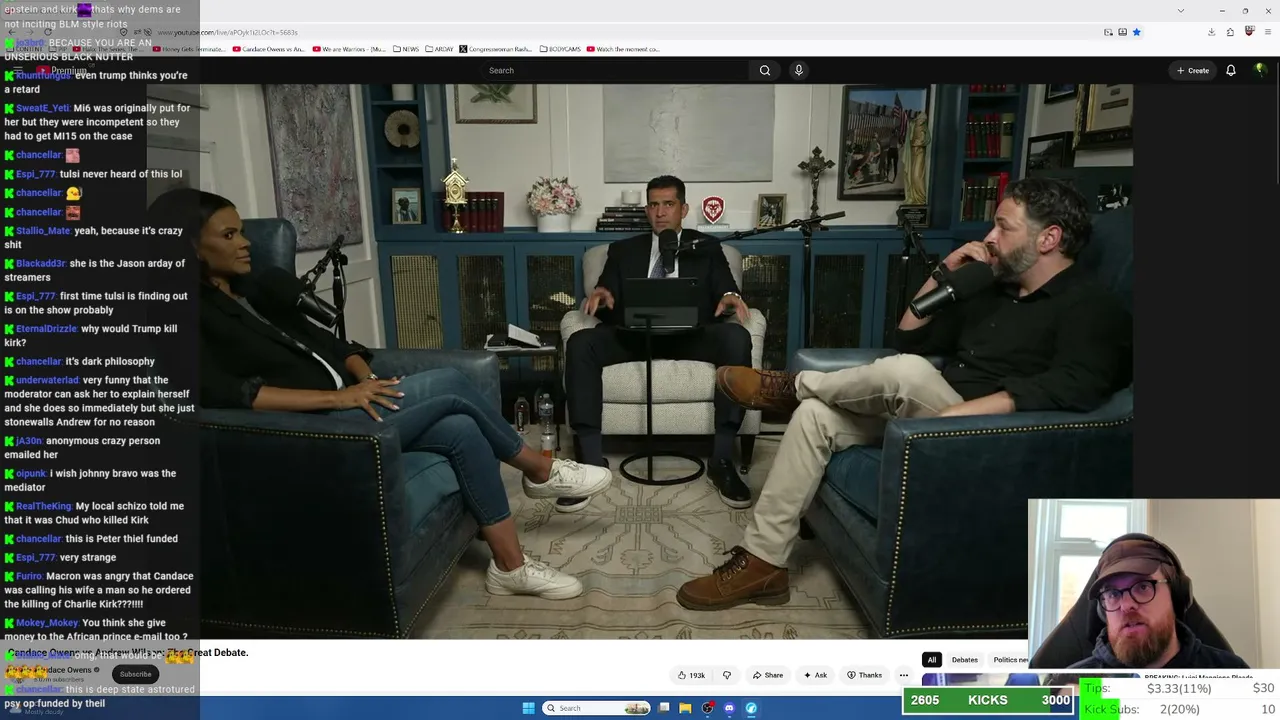Click the Create button on YouTube

click(x=1193, y=70)
